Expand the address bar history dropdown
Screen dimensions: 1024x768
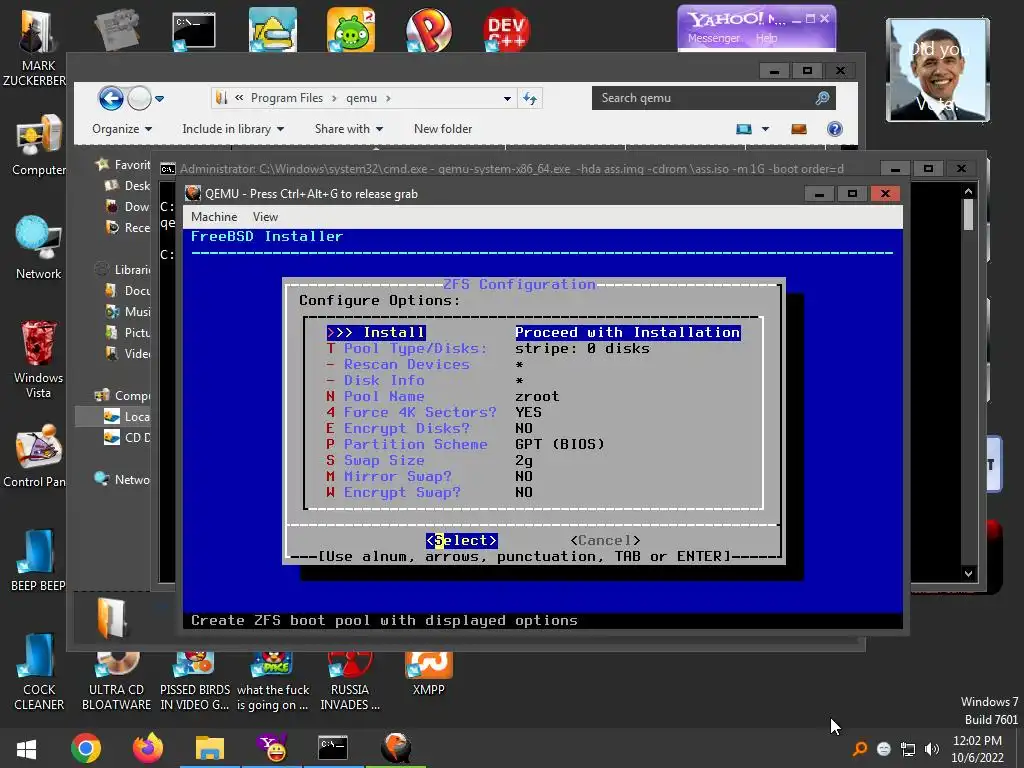pyautogui.click(x=507, y=99)
